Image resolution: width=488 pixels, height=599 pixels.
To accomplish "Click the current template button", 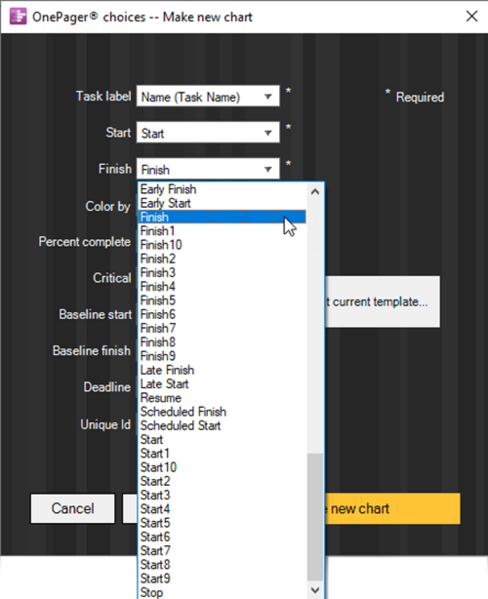I will [x=382, y=301].
